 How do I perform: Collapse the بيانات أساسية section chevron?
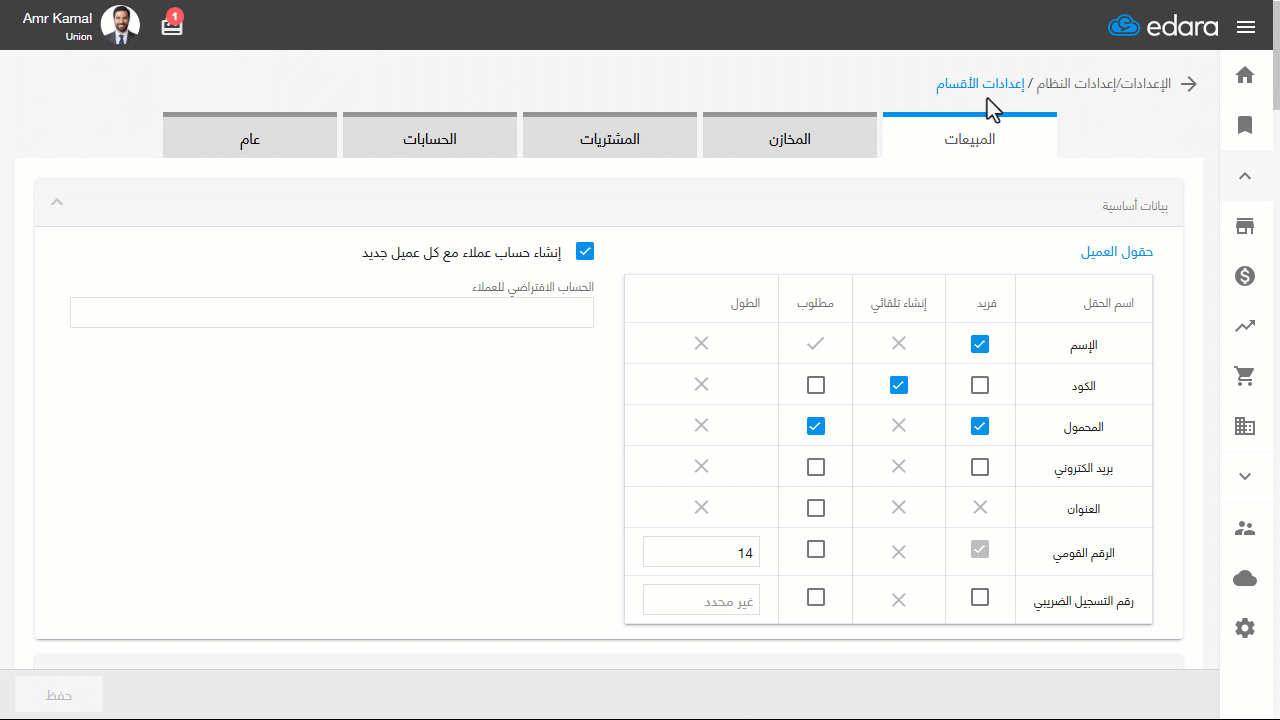point(57,202)
